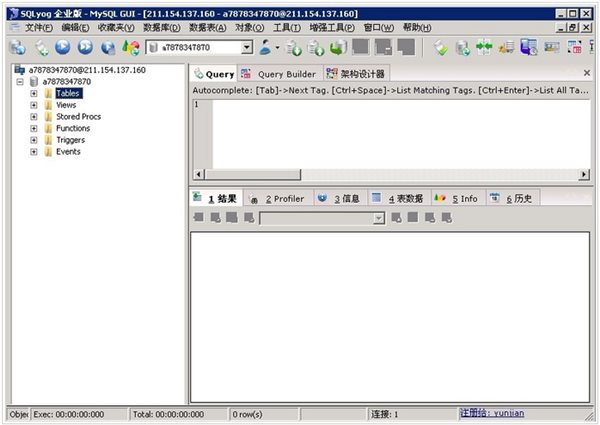This screenshot has width=600, height=425.
Task: Click inside the SQL query editor area
Action: 401,134
